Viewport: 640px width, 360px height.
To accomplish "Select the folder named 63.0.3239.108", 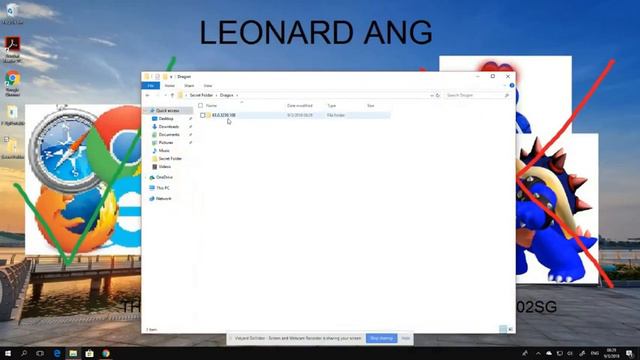I will click(224, 115).
